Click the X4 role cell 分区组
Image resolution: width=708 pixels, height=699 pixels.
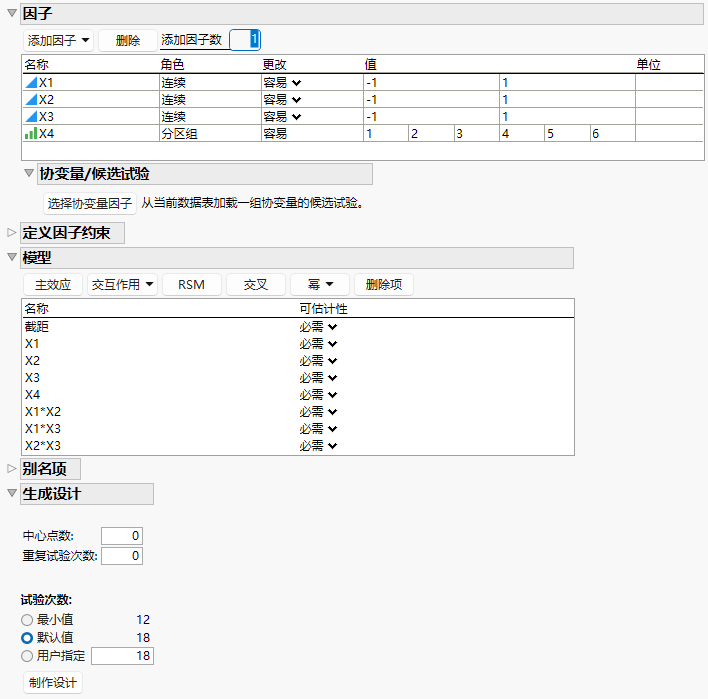click(210, 134)
